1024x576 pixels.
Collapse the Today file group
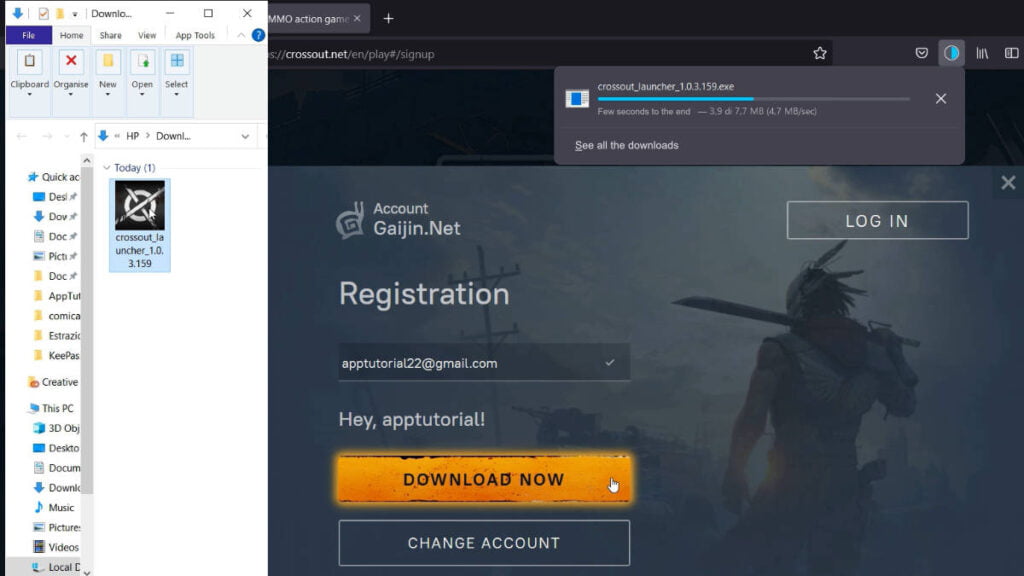click(x=107, y=168)
